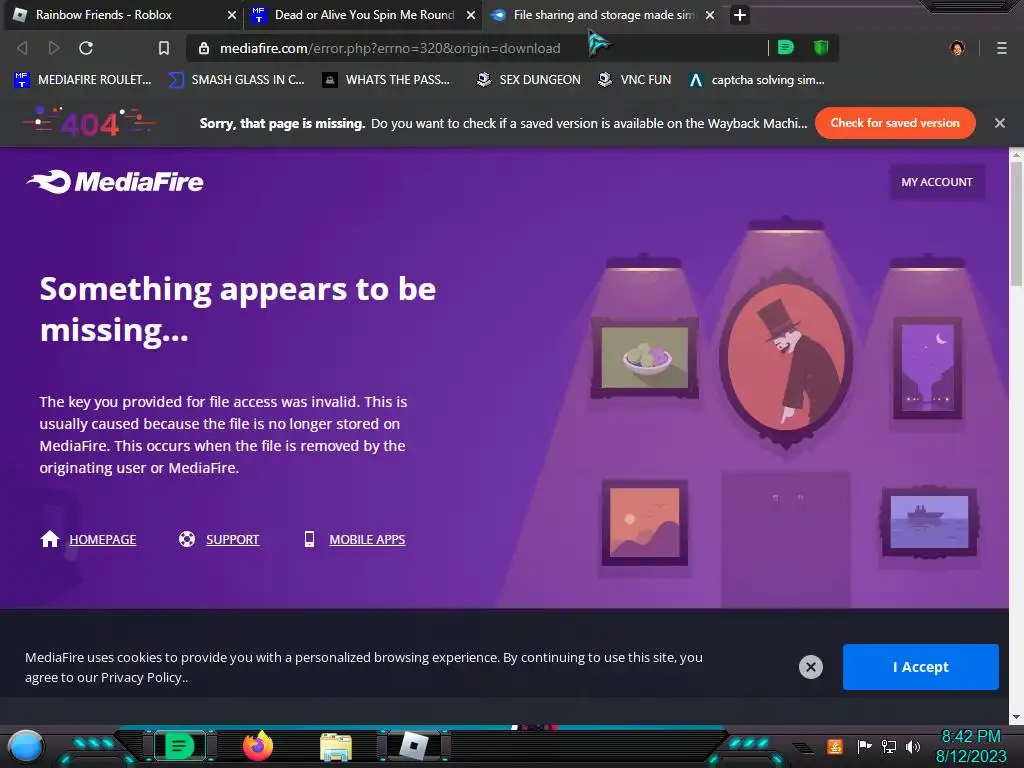
Task: Click the phone icon beside MOBILE APPS
Action: (310, 539)
